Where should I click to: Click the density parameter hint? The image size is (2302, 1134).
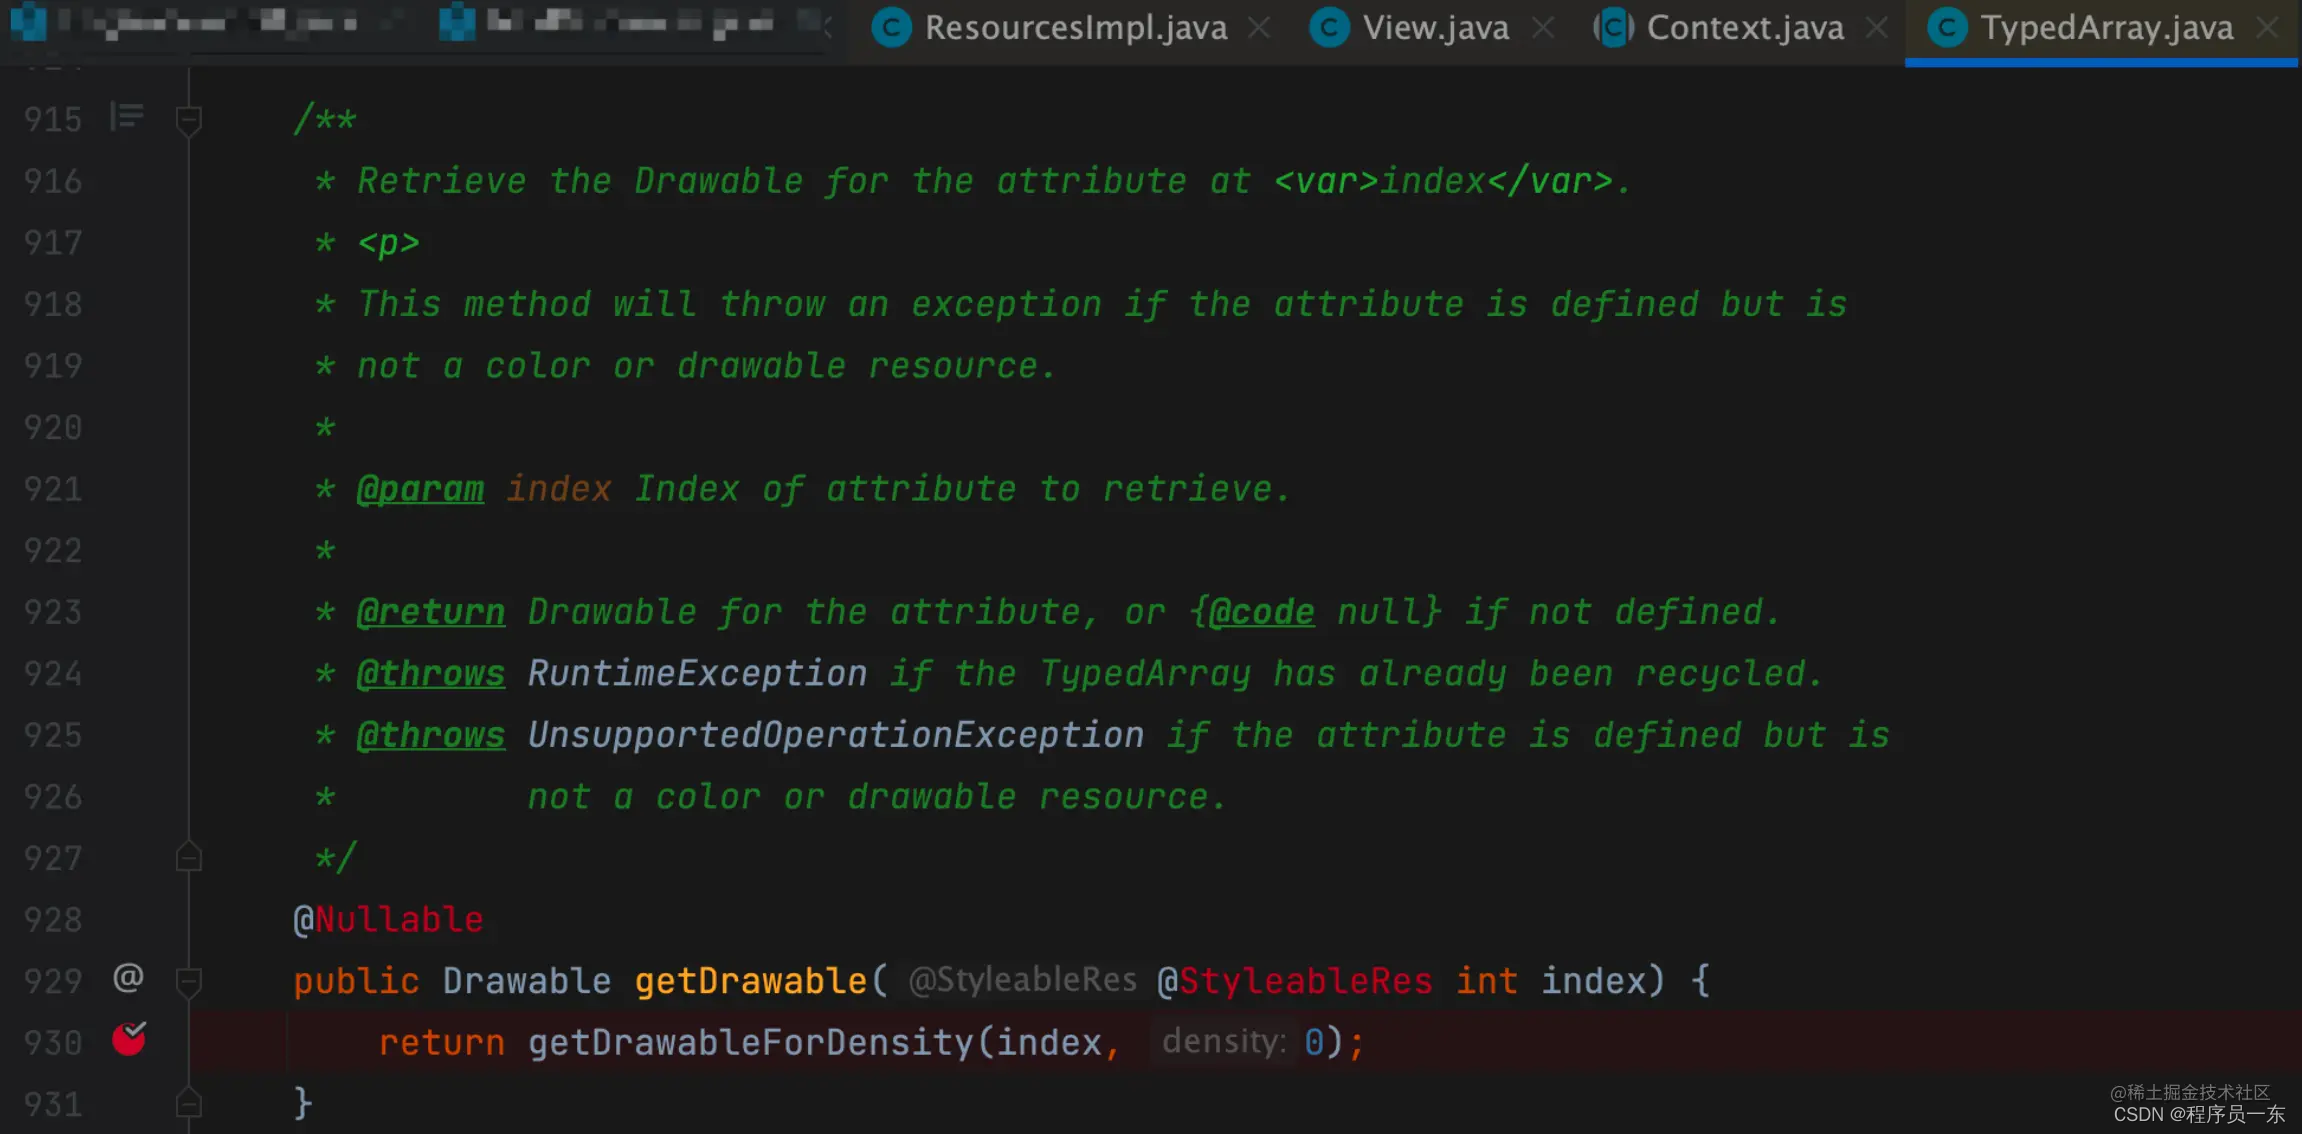1223,1042
